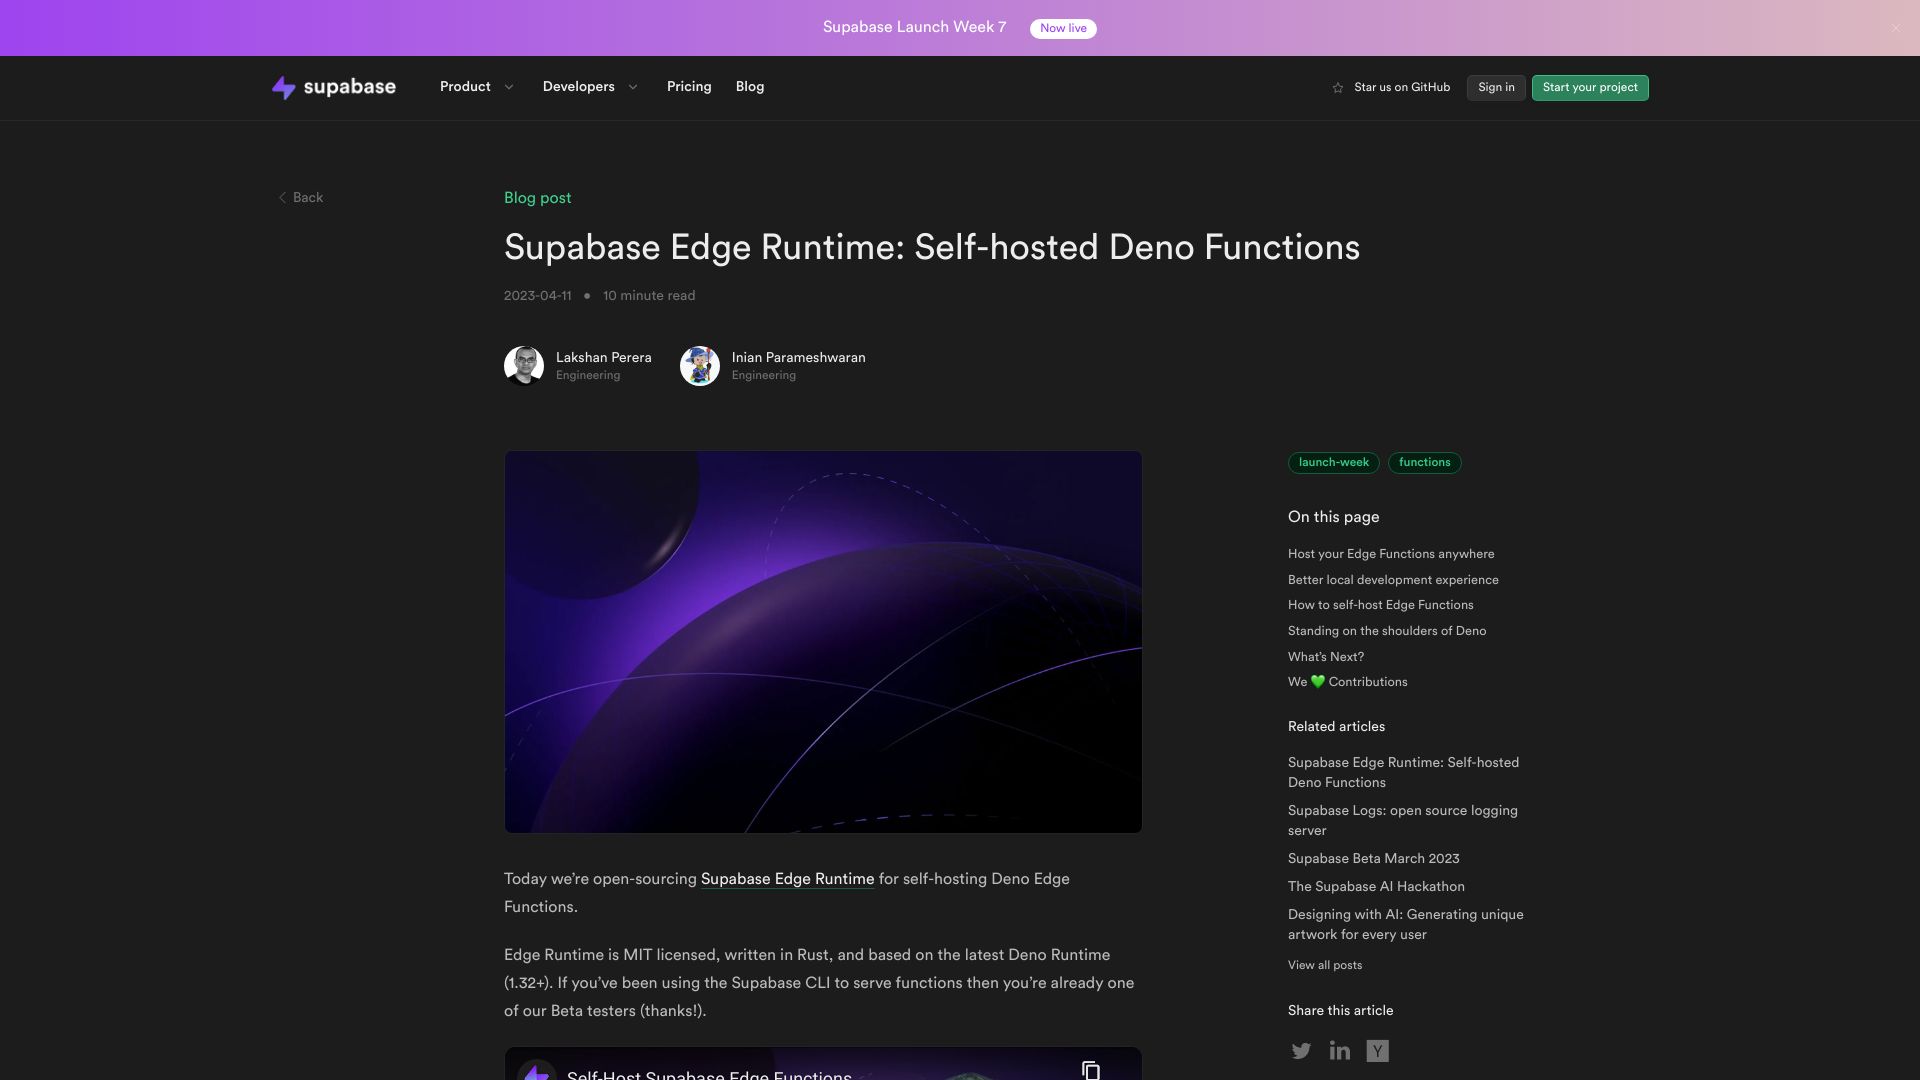
Task: Dismiss the Launch Week banner
Action: (x=1896, y=28)
